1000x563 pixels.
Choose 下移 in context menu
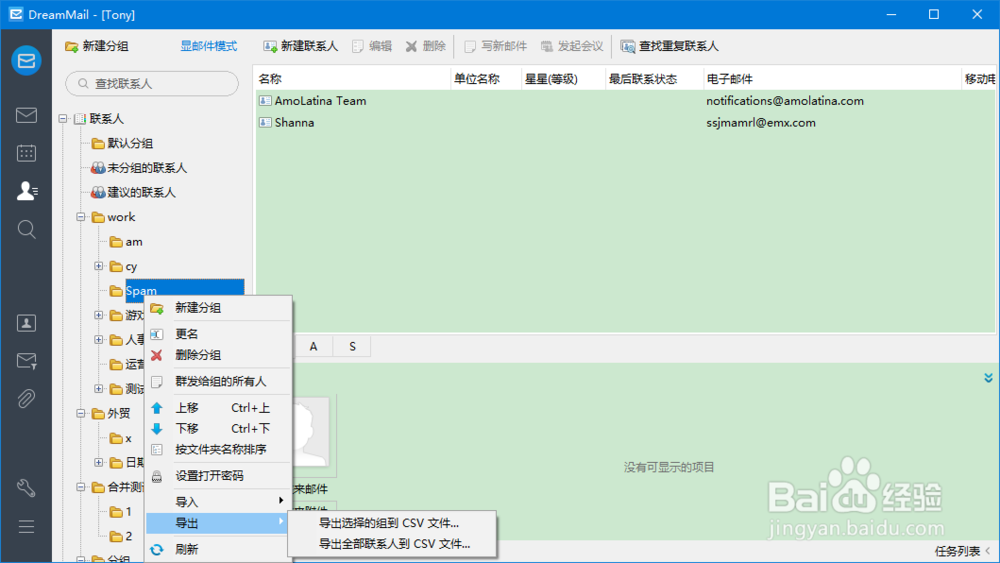click(x=218, y=428)
